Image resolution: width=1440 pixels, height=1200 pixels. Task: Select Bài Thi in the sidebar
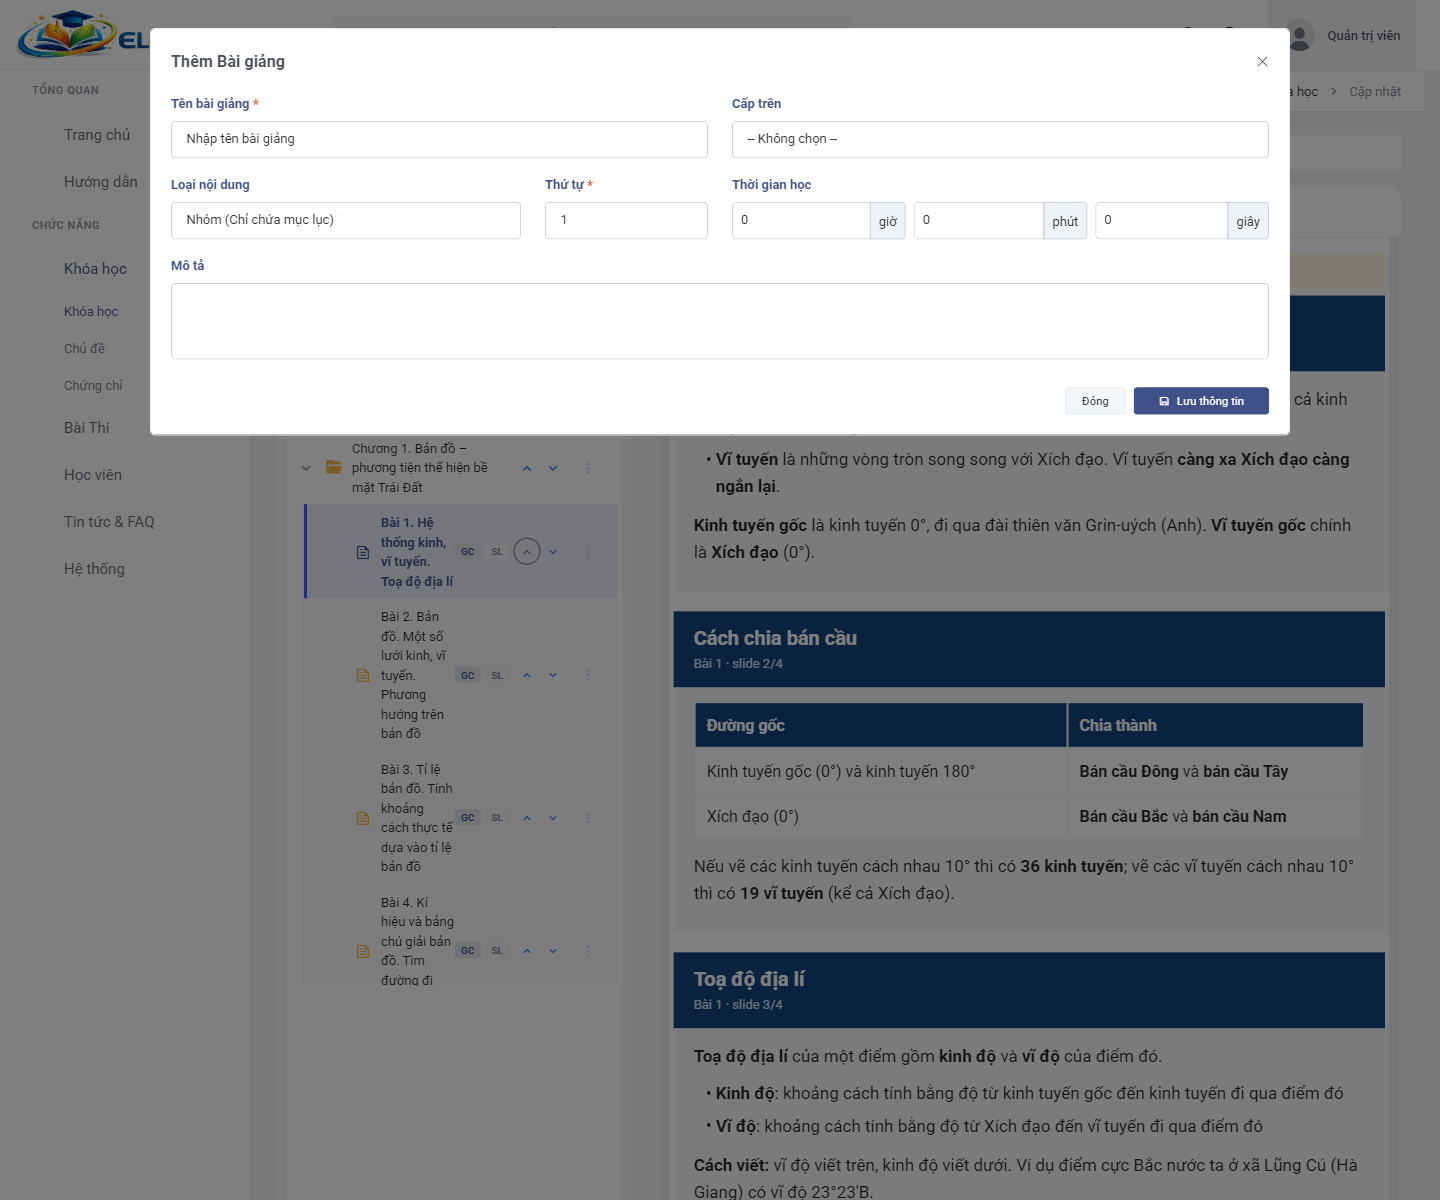pos(87,428)
